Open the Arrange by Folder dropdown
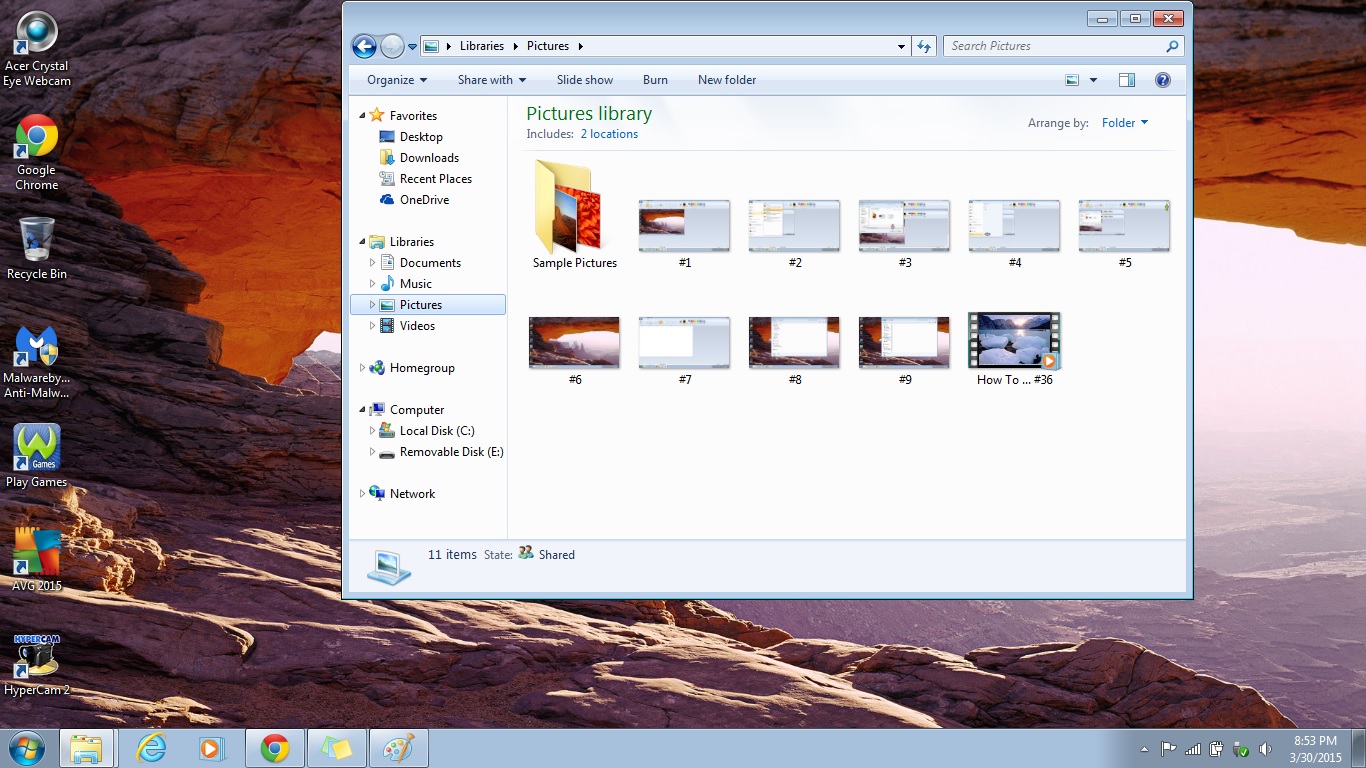The height and width of the screenshot is (768, 1366). point(1125,123)
